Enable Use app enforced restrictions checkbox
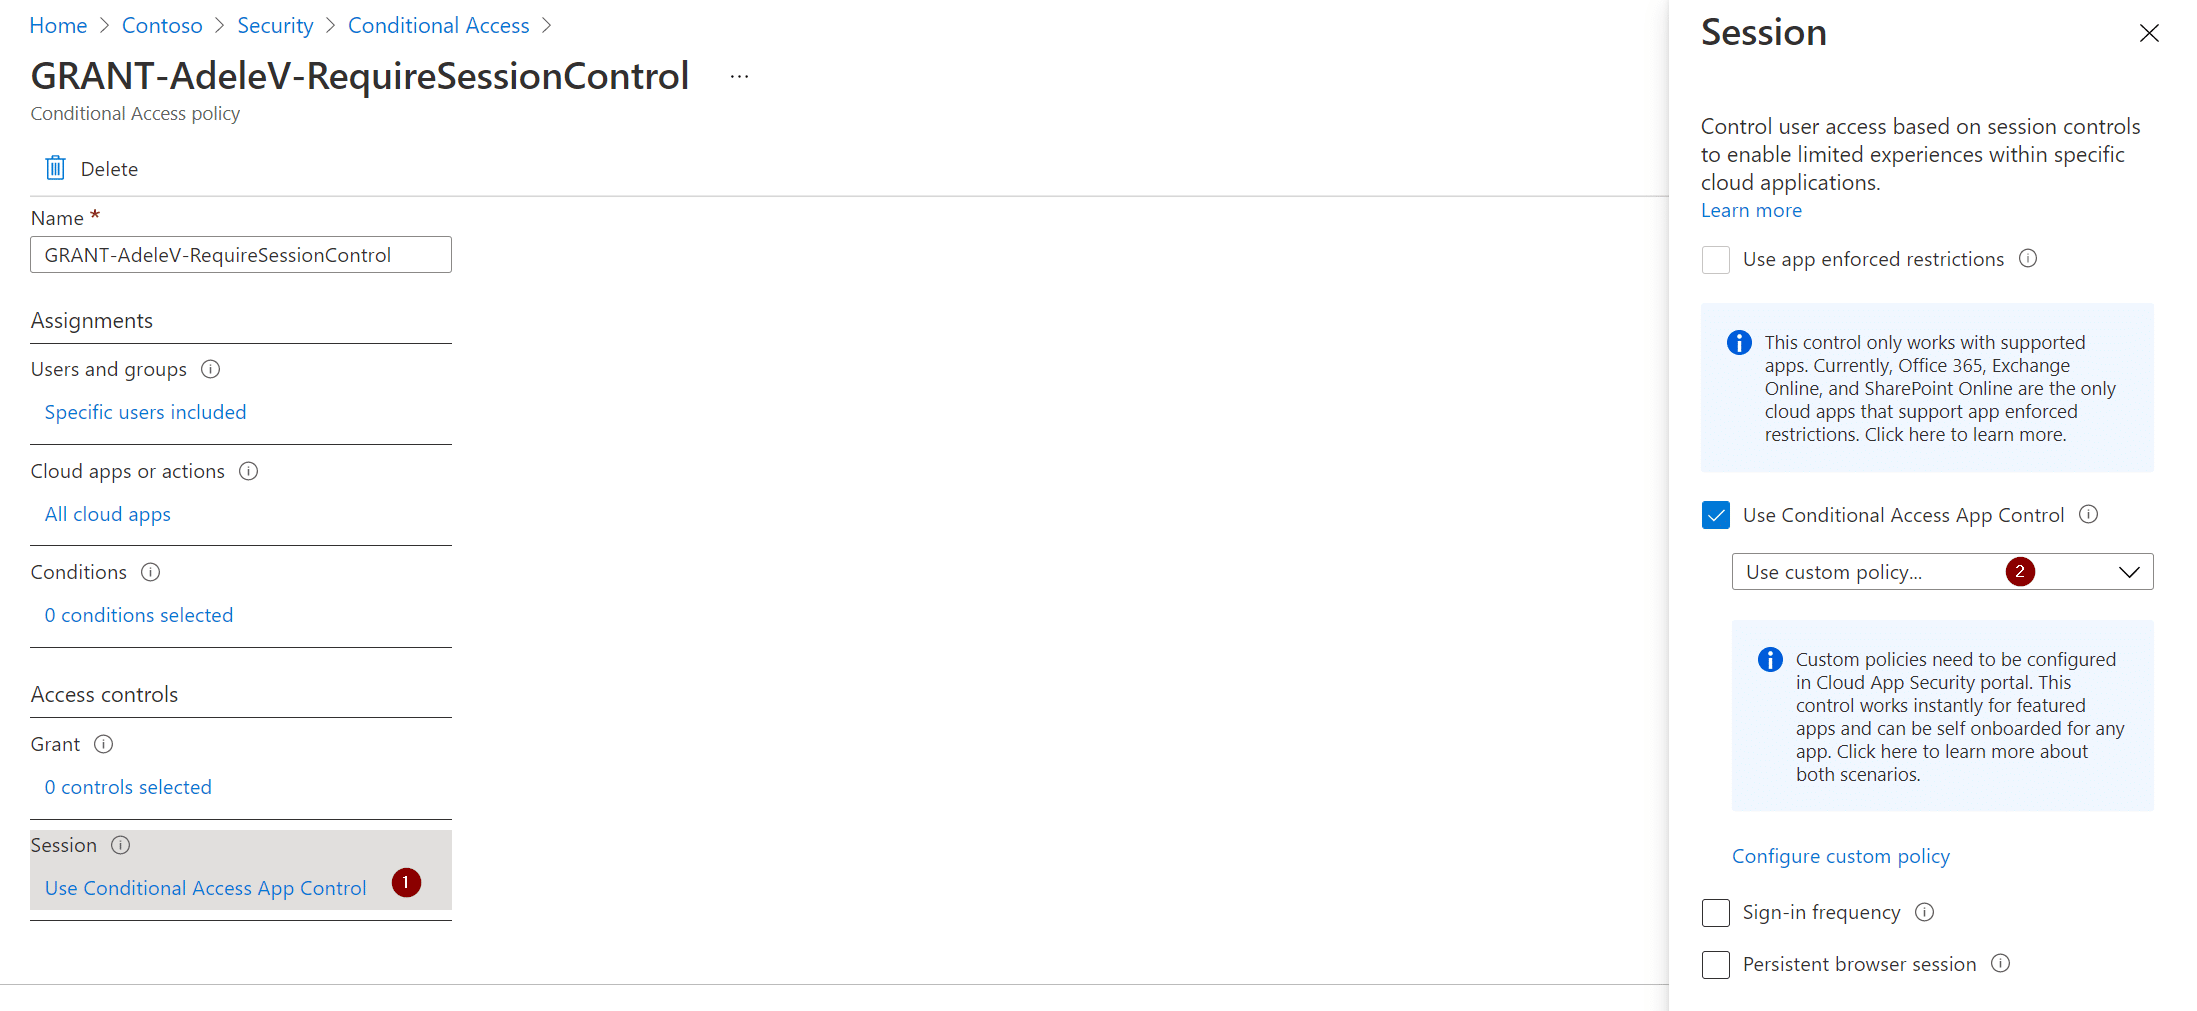Viewport: 2197px width, 1011px height. (x=1716, y=260)
